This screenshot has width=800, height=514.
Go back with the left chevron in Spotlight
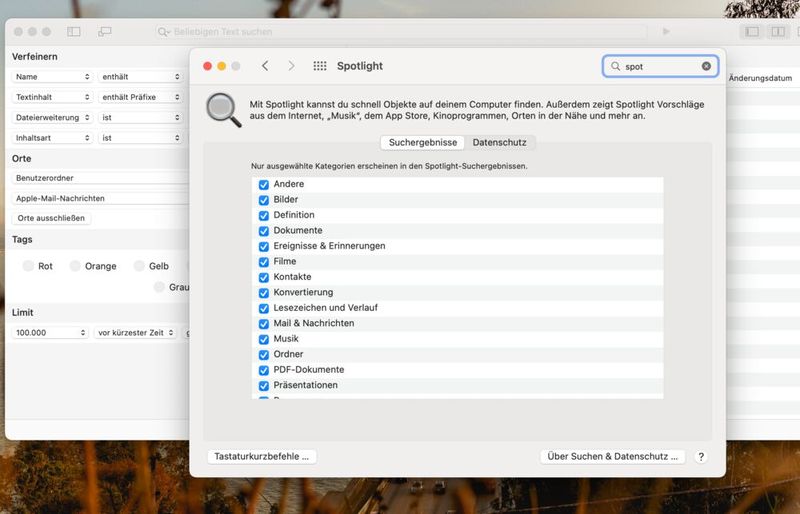point(265,66)
